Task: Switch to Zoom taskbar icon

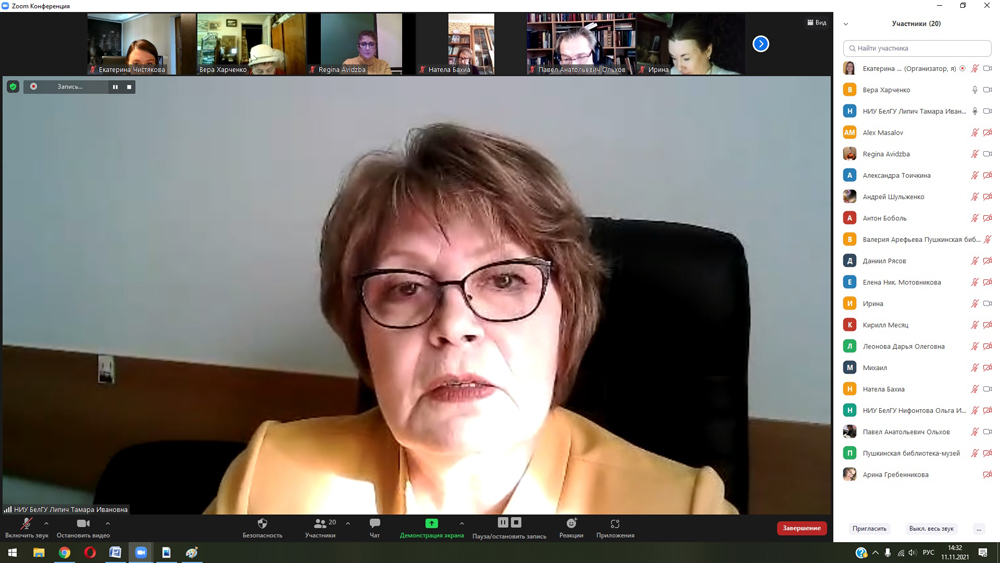Action: coord(141,552)
